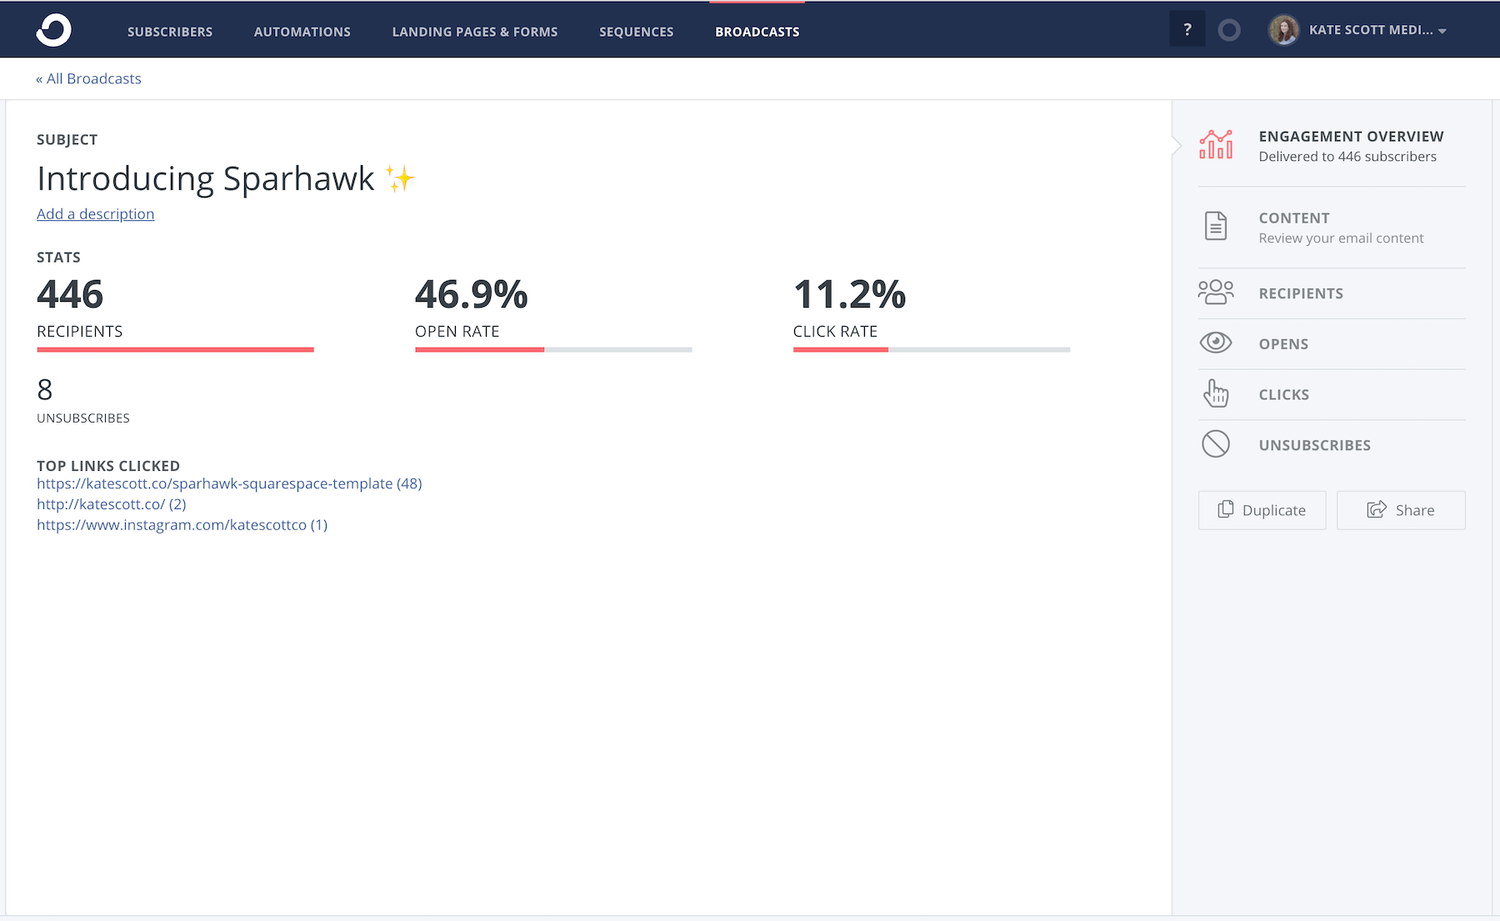
Task: Go to Automations
Action: (x=302, y=32)
